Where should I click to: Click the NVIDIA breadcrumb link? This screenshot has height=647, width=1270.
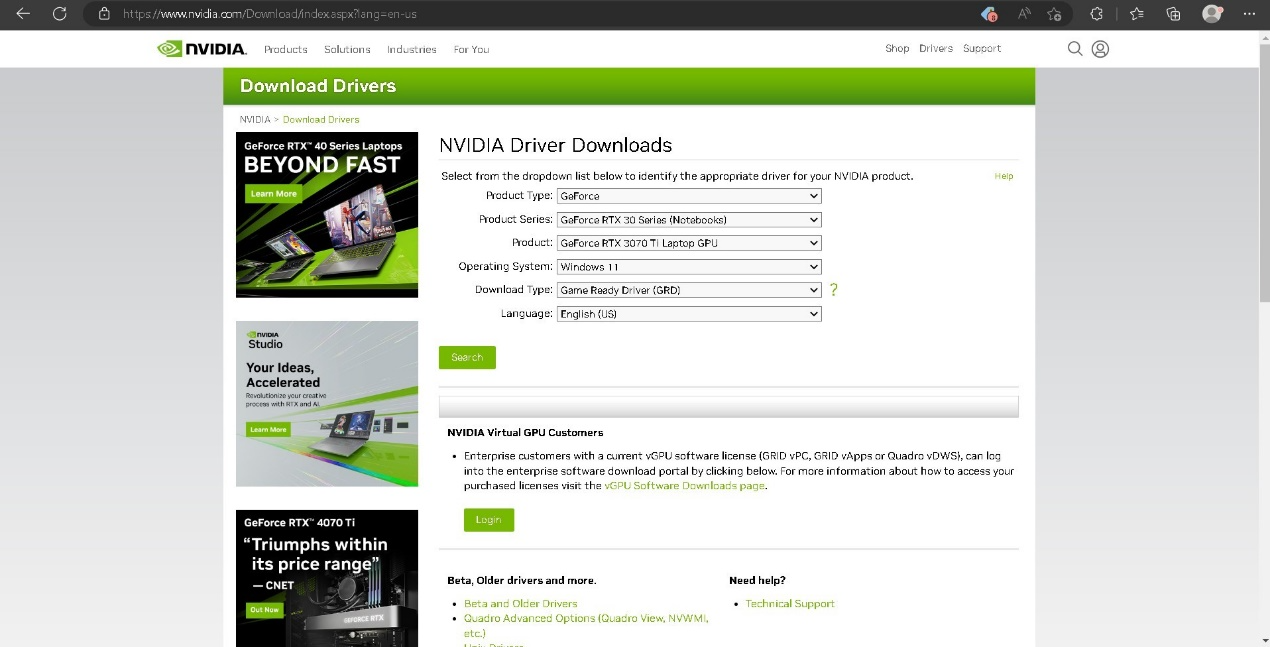pos(255,119)
